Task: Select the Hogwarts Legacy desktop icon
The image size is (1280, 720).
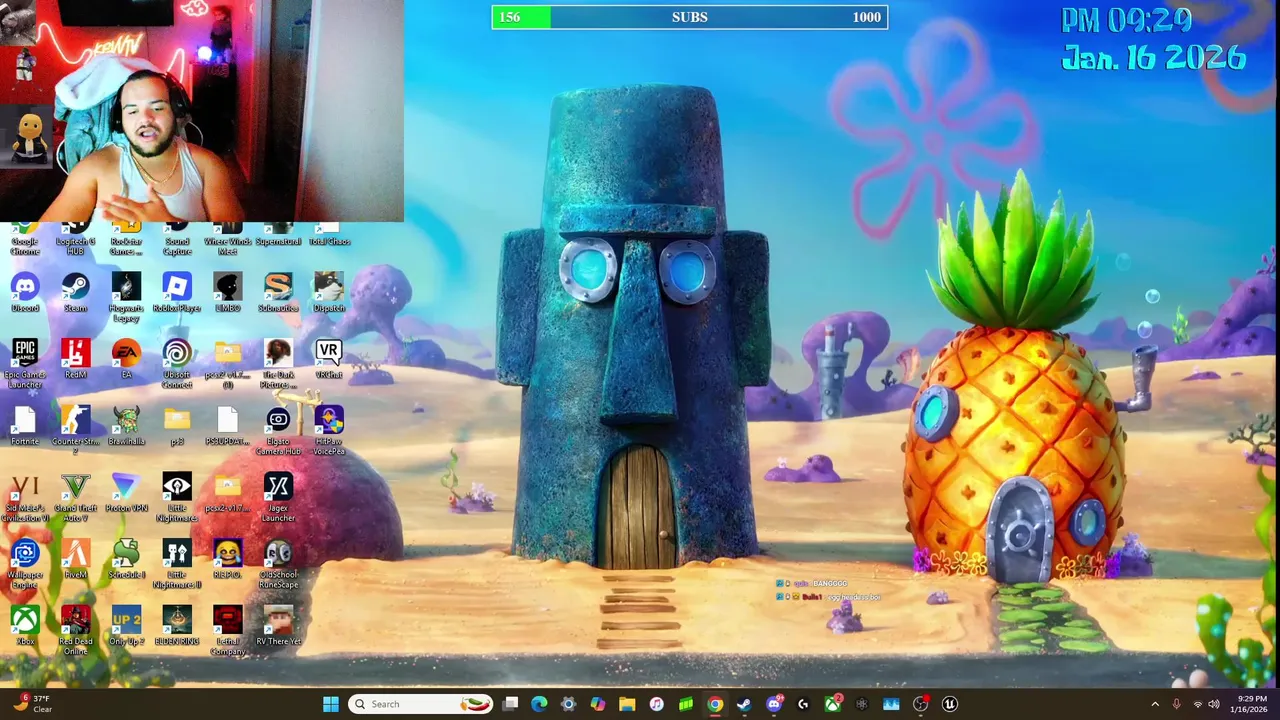Action: 126,297
